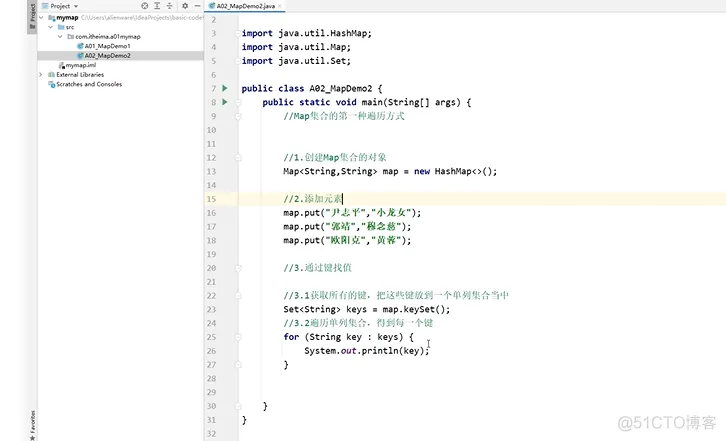
Task: Click on 'import java.util.Map;' line
Action: pyautogui.click(x=296, y=47)
